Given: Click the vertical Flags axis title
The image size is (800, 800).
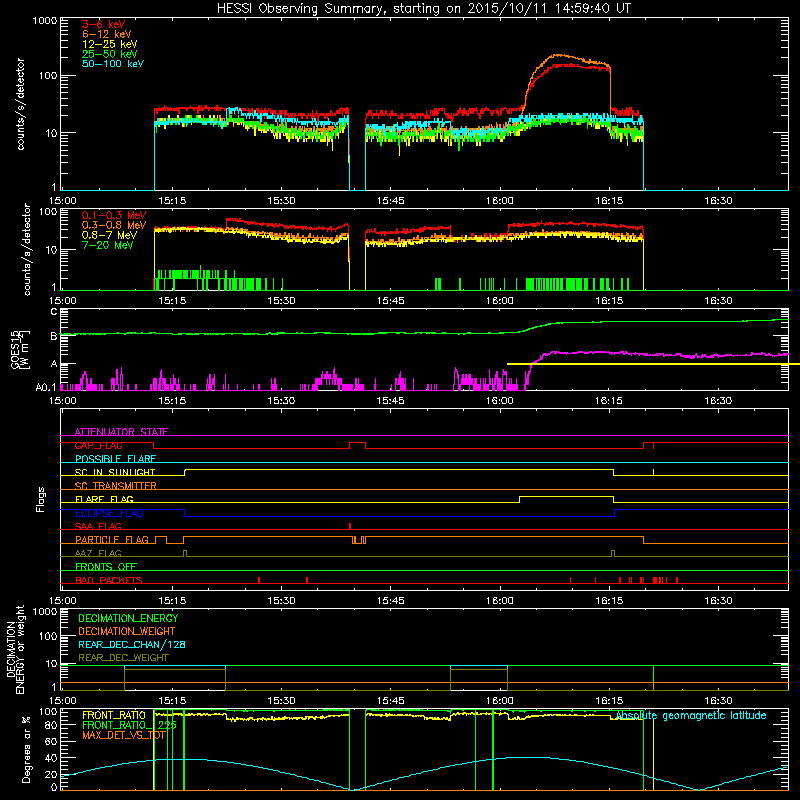Looking at the screenshot, I should (x=41, y=499).
